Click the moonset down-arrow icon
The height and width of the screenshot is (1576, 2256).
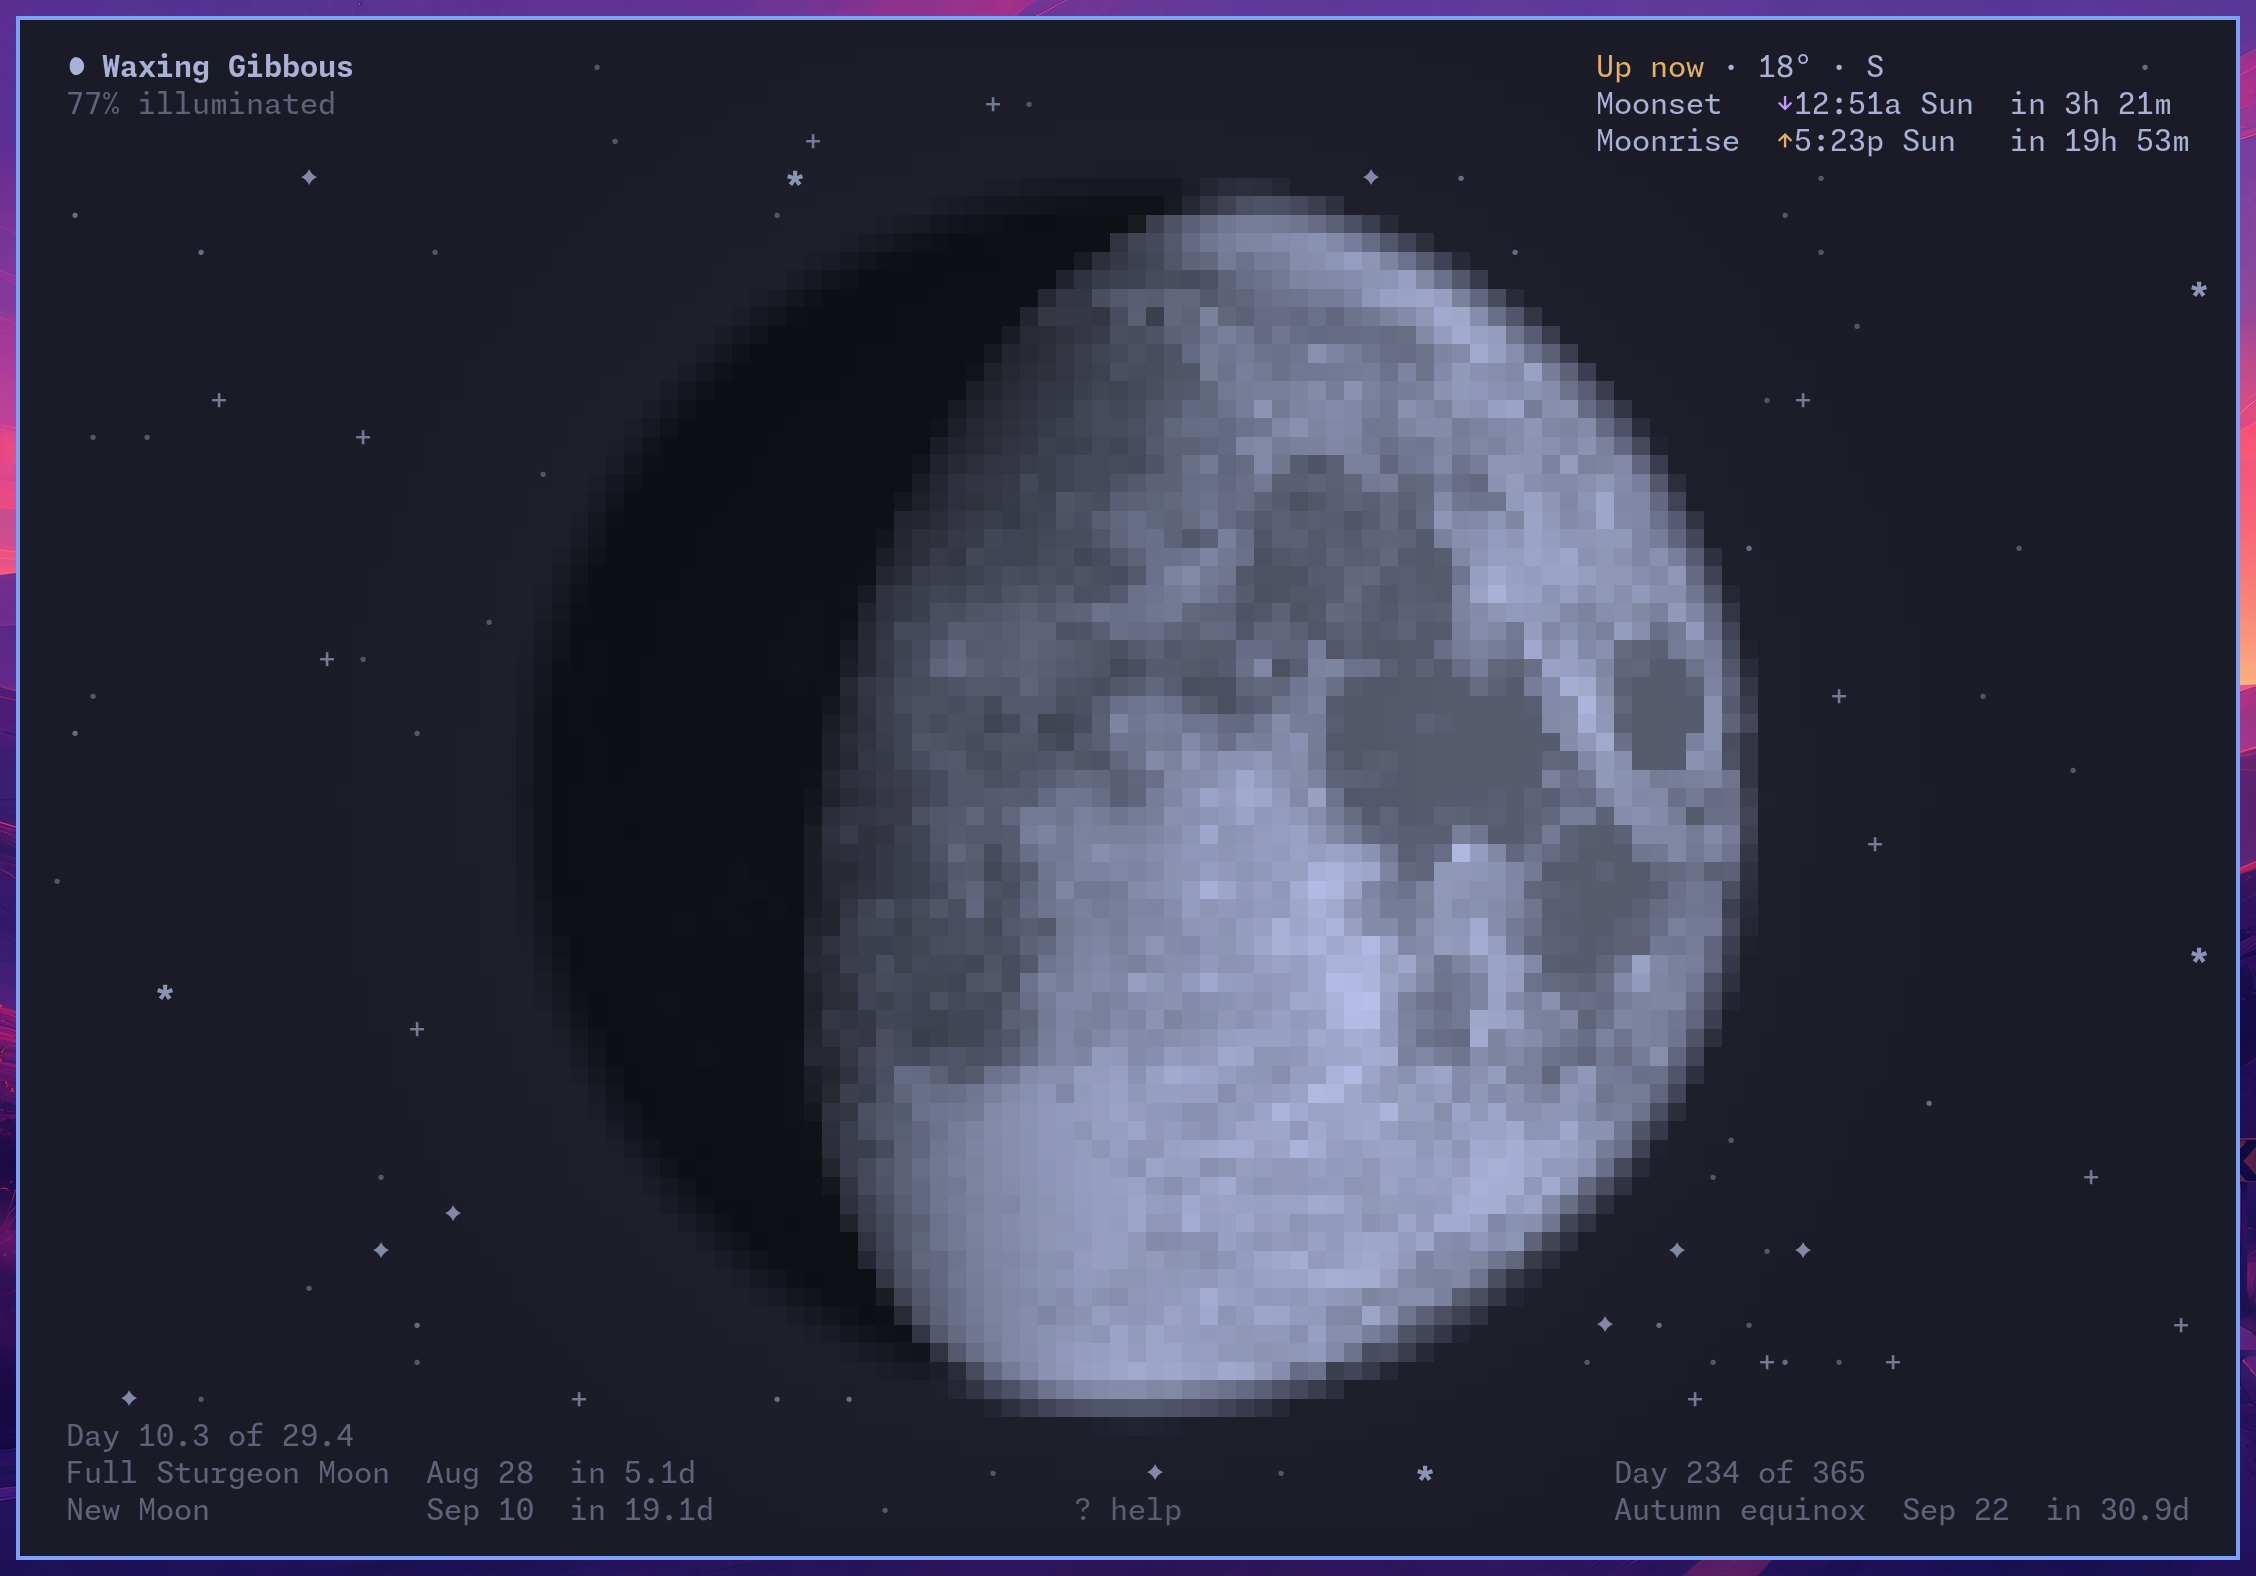(1784, 103)
